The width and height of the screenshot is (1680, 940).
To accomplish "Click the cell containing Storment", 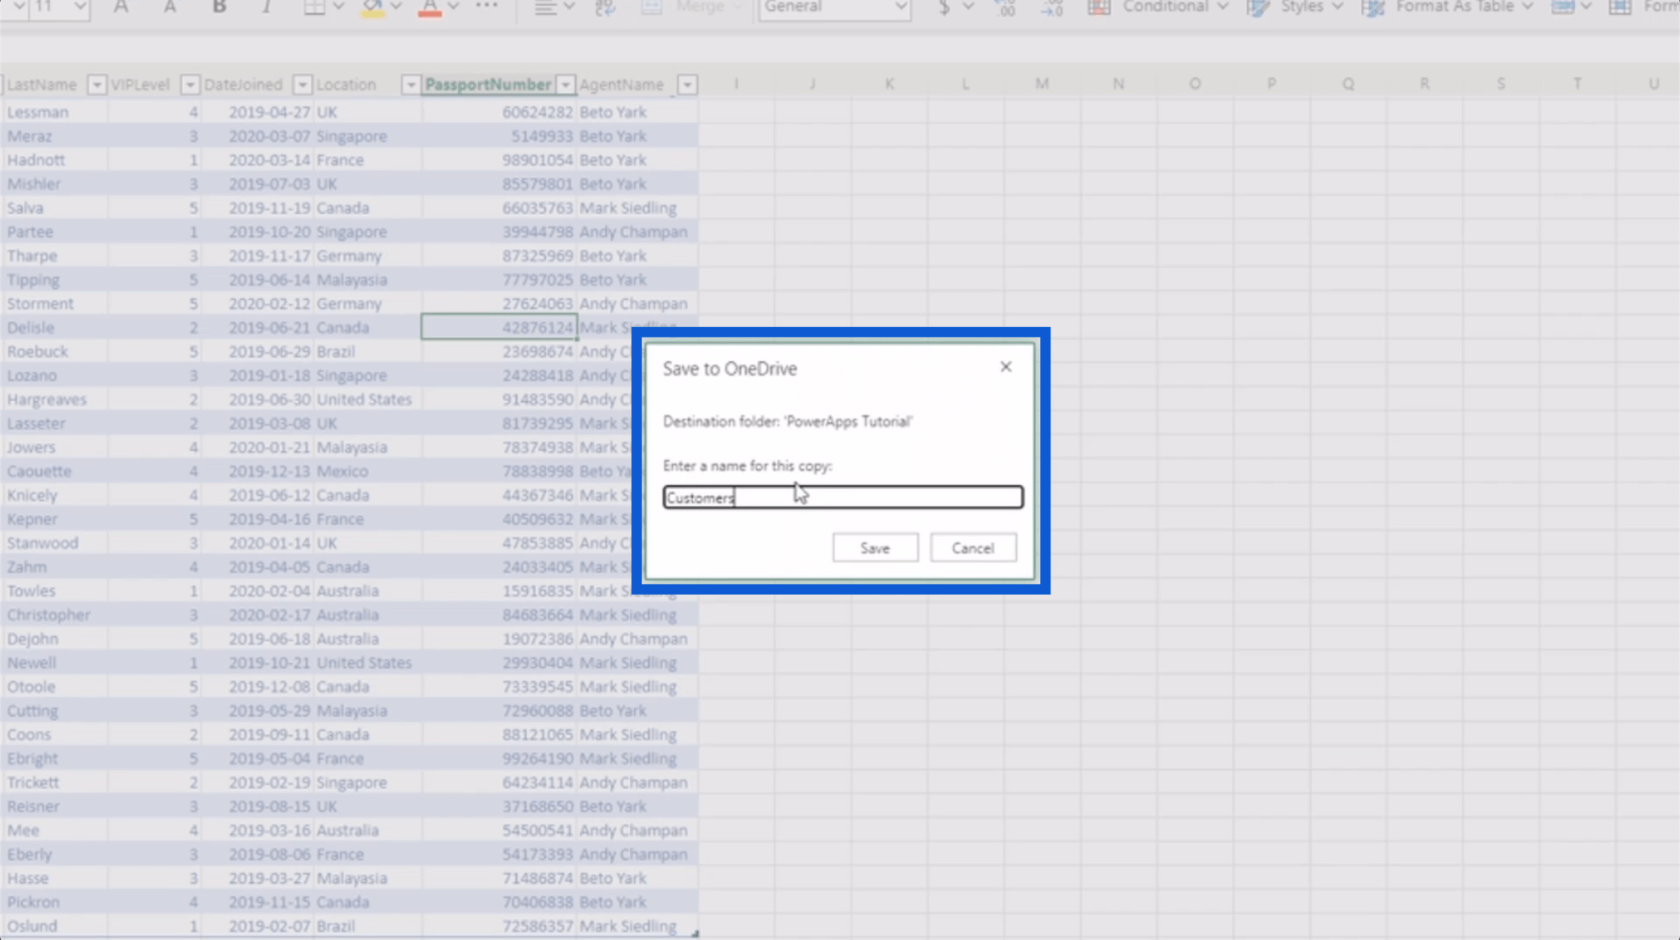I will point(54,304).
